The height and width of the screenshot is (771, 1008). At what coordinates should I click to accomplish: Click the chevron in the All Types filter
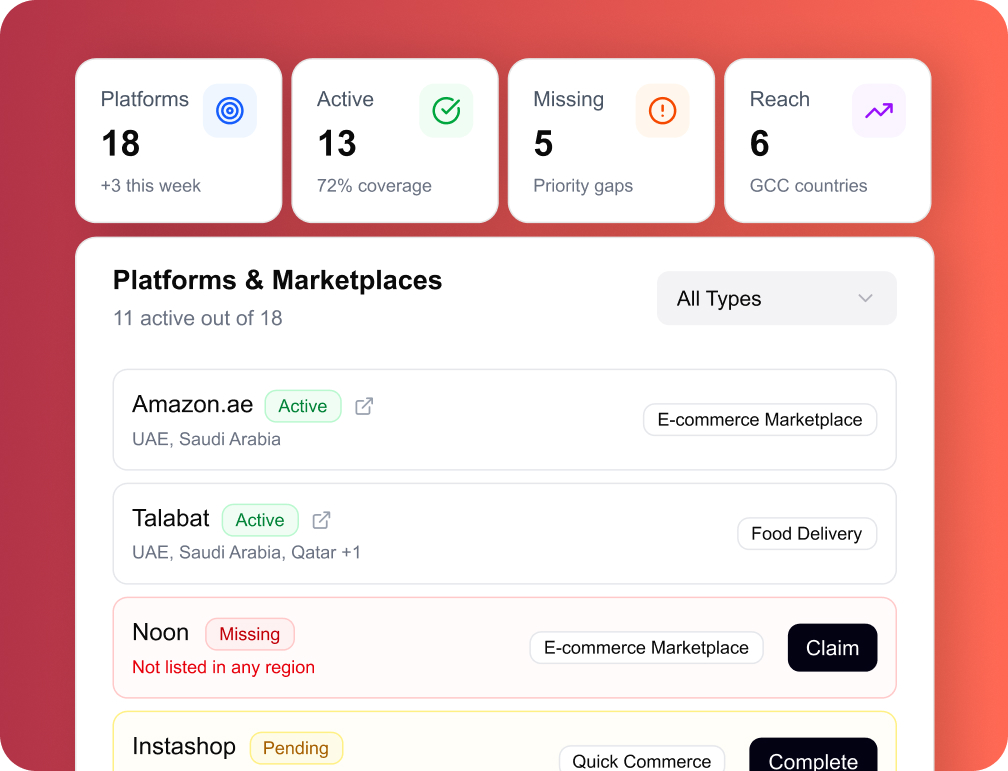click(866, 298)
